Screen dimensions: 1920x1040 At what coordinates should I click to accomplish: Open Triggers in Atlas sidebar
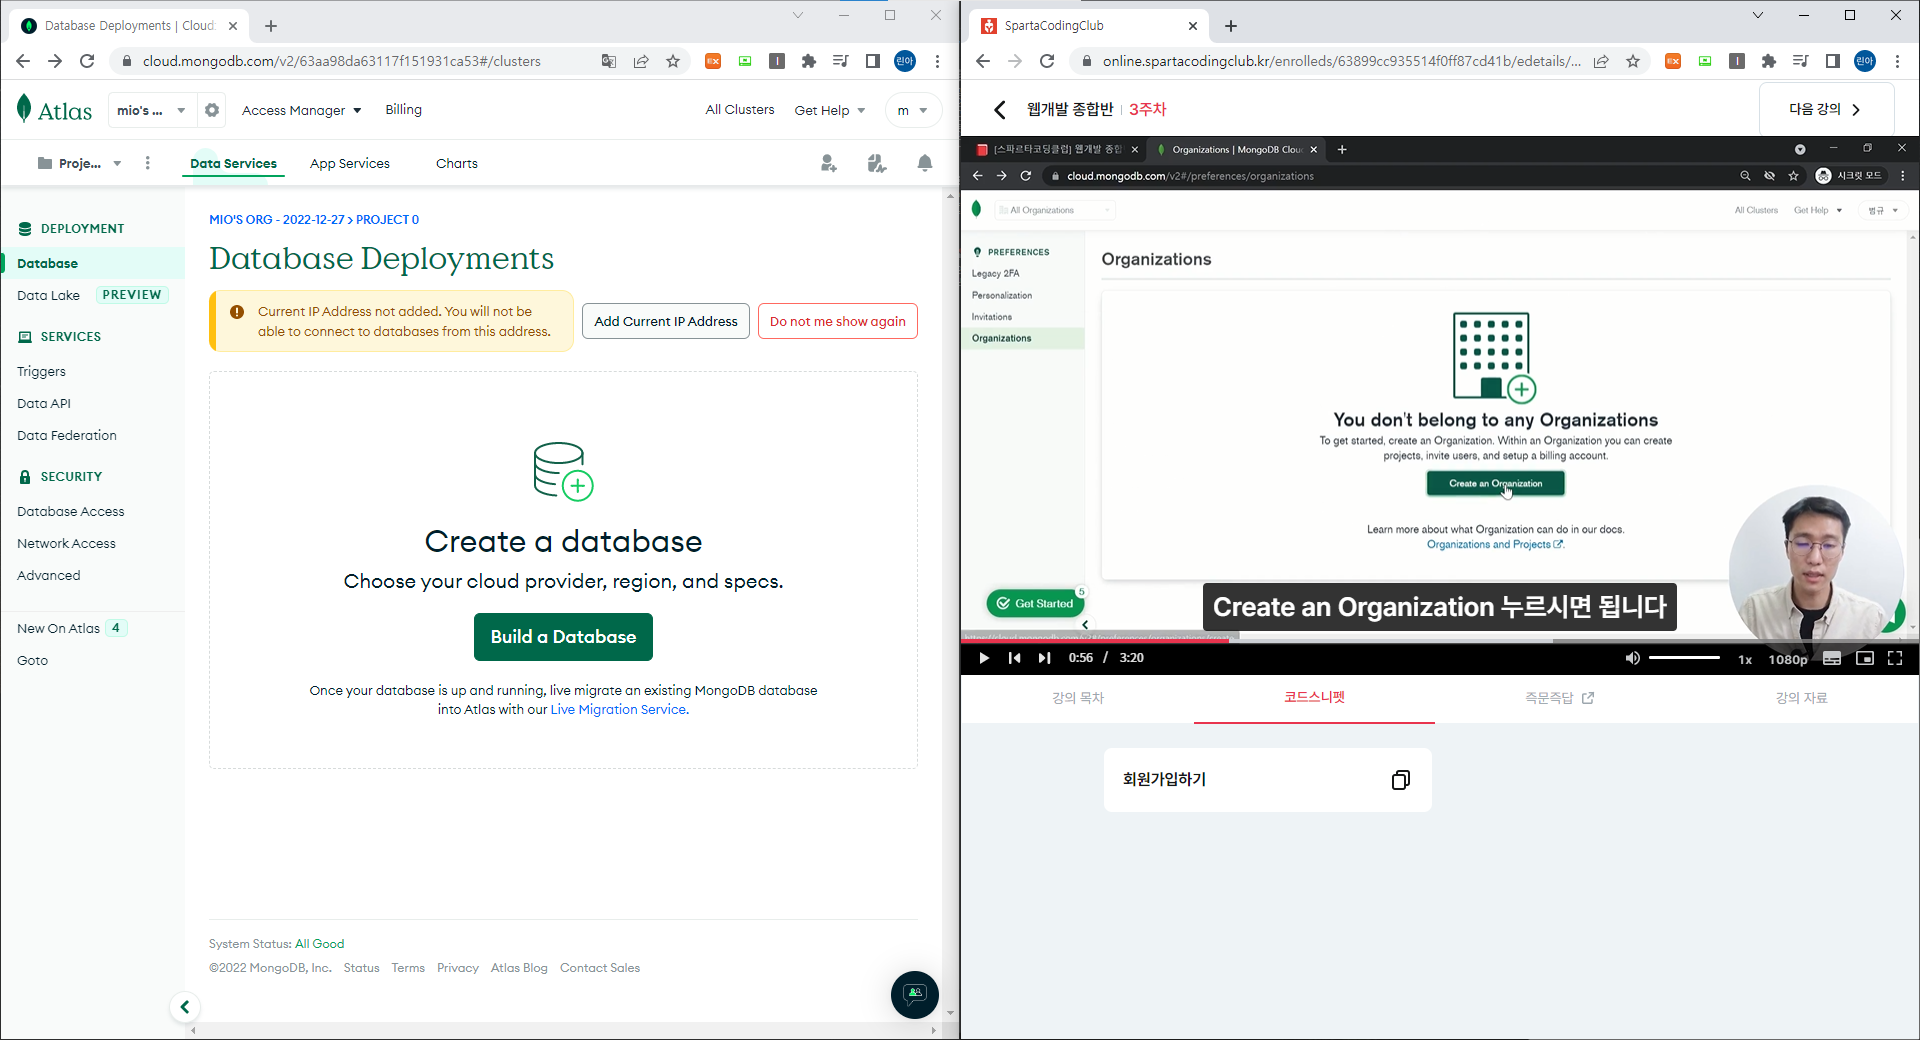pos(41,372)
